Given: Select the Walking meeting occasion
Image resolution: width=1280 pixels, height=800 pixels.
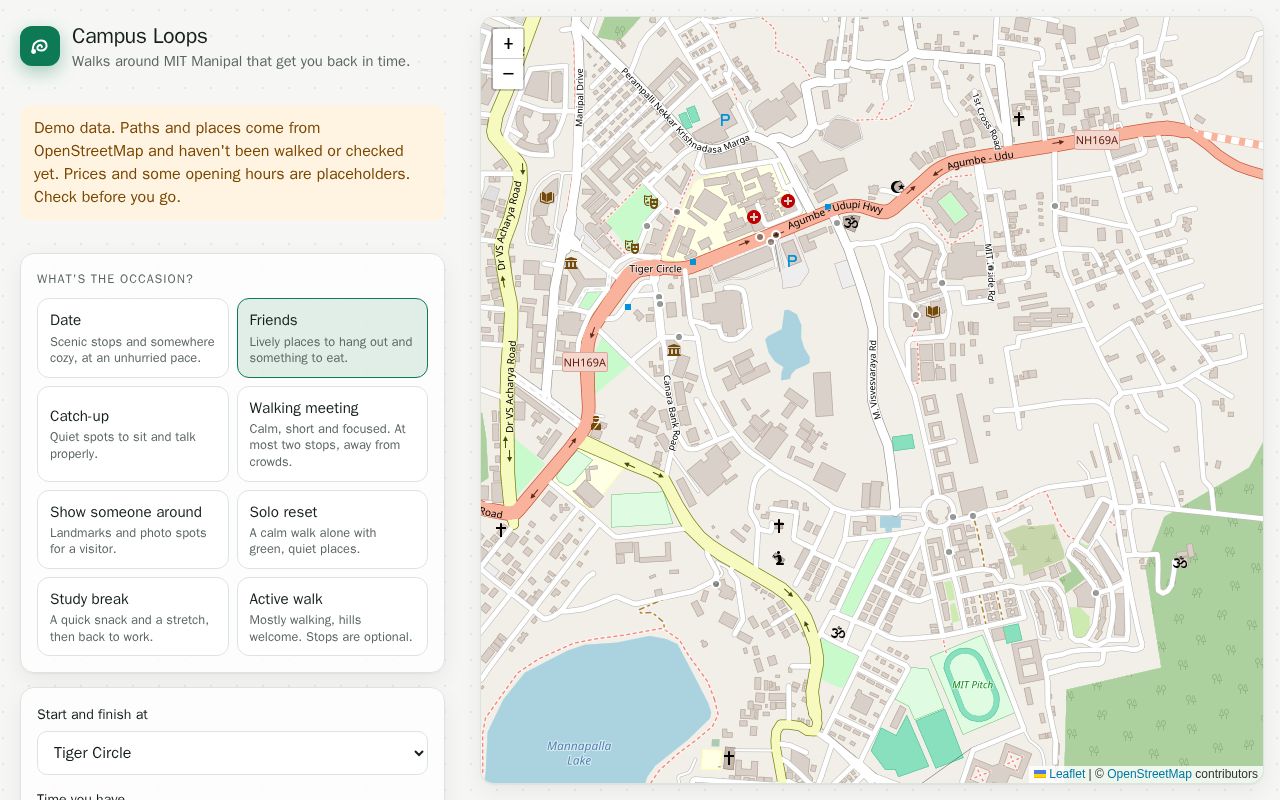Looking at the screenshot, I should click(332, 434).
